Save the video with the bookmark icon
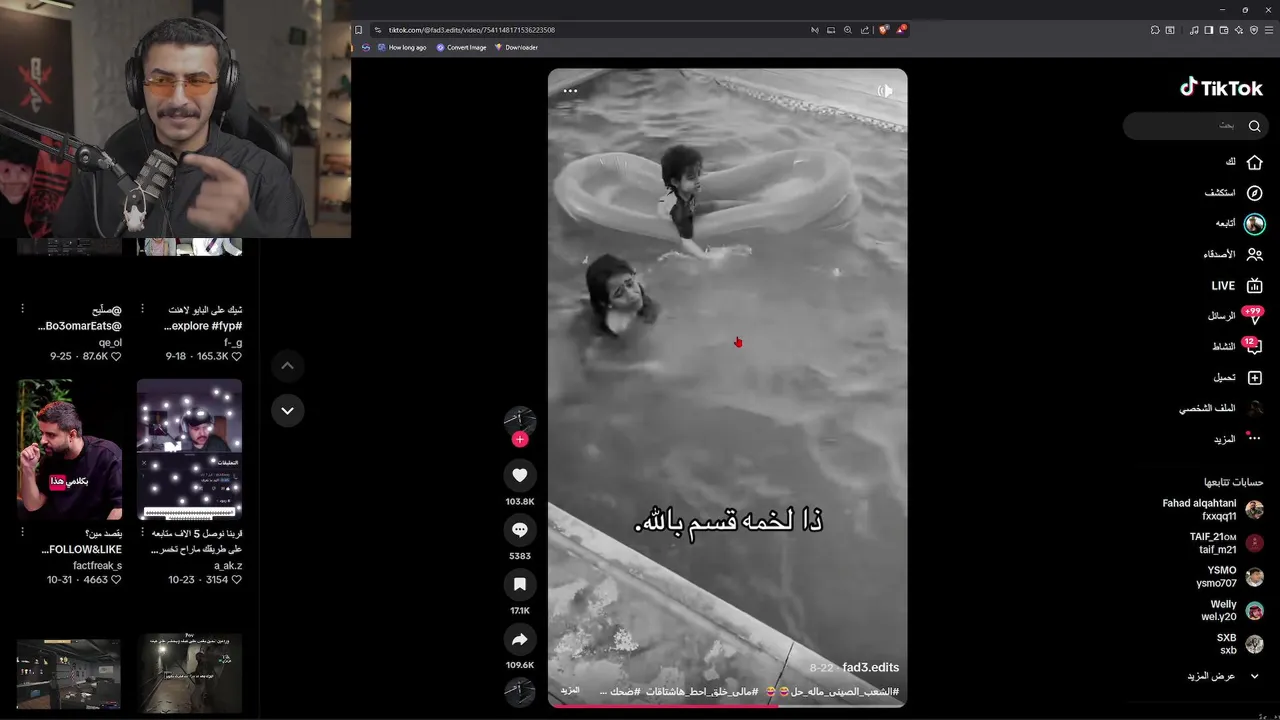1280x720 pixels. tap(519, 584)
